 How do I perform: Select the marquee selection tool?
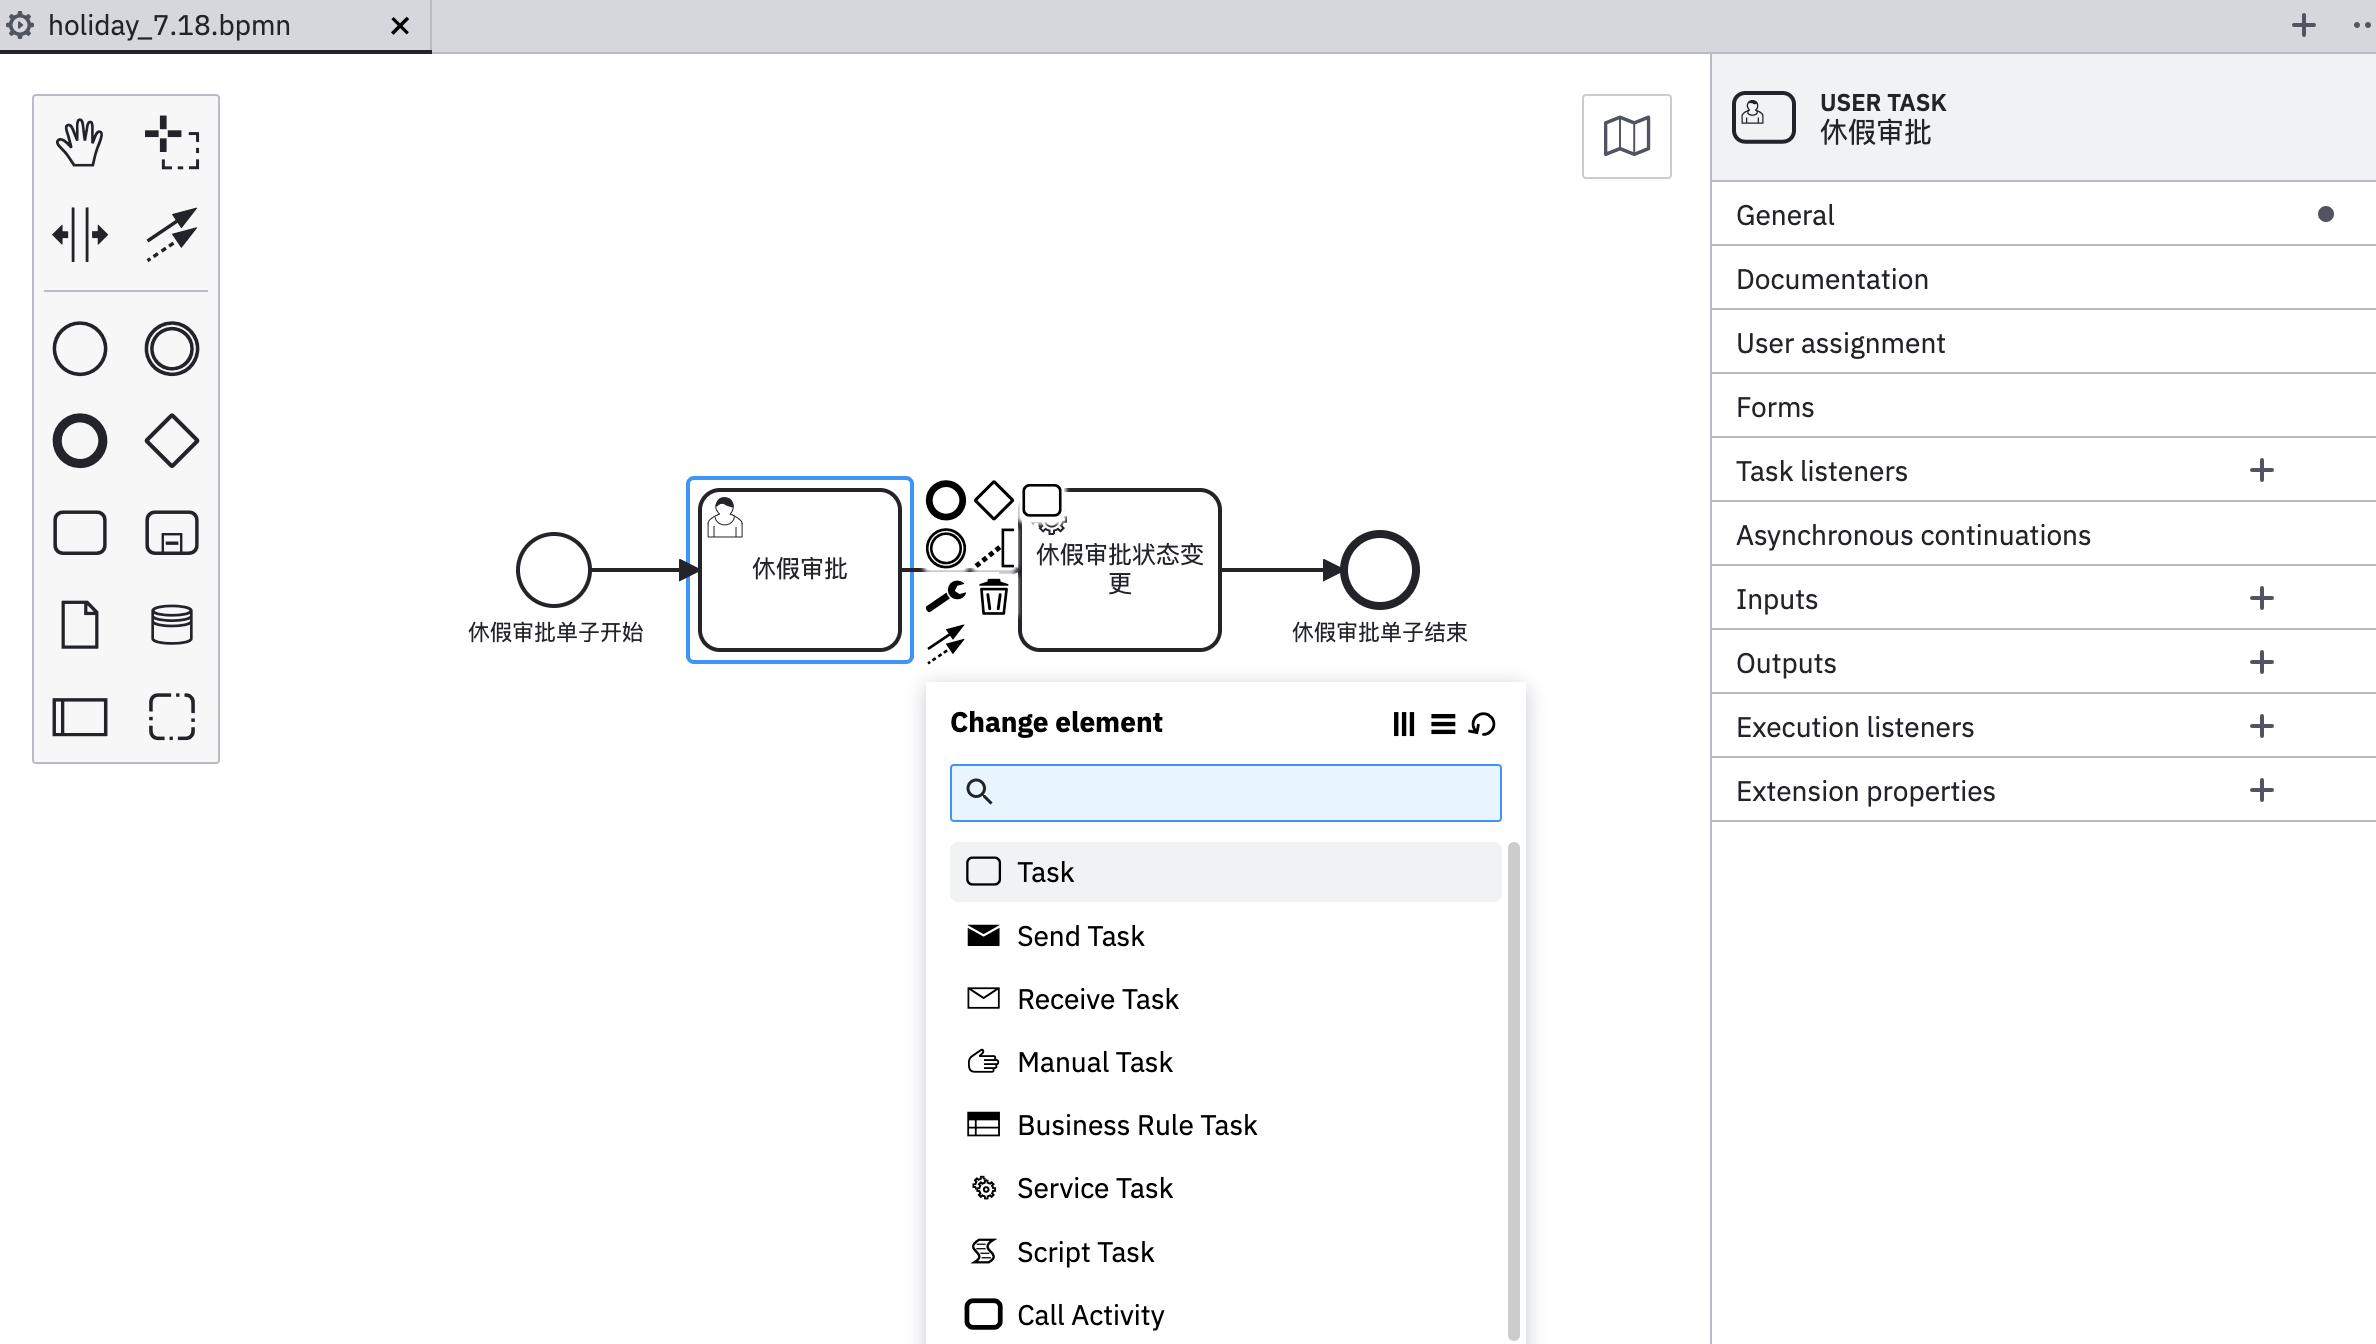(x=171, y=142)
